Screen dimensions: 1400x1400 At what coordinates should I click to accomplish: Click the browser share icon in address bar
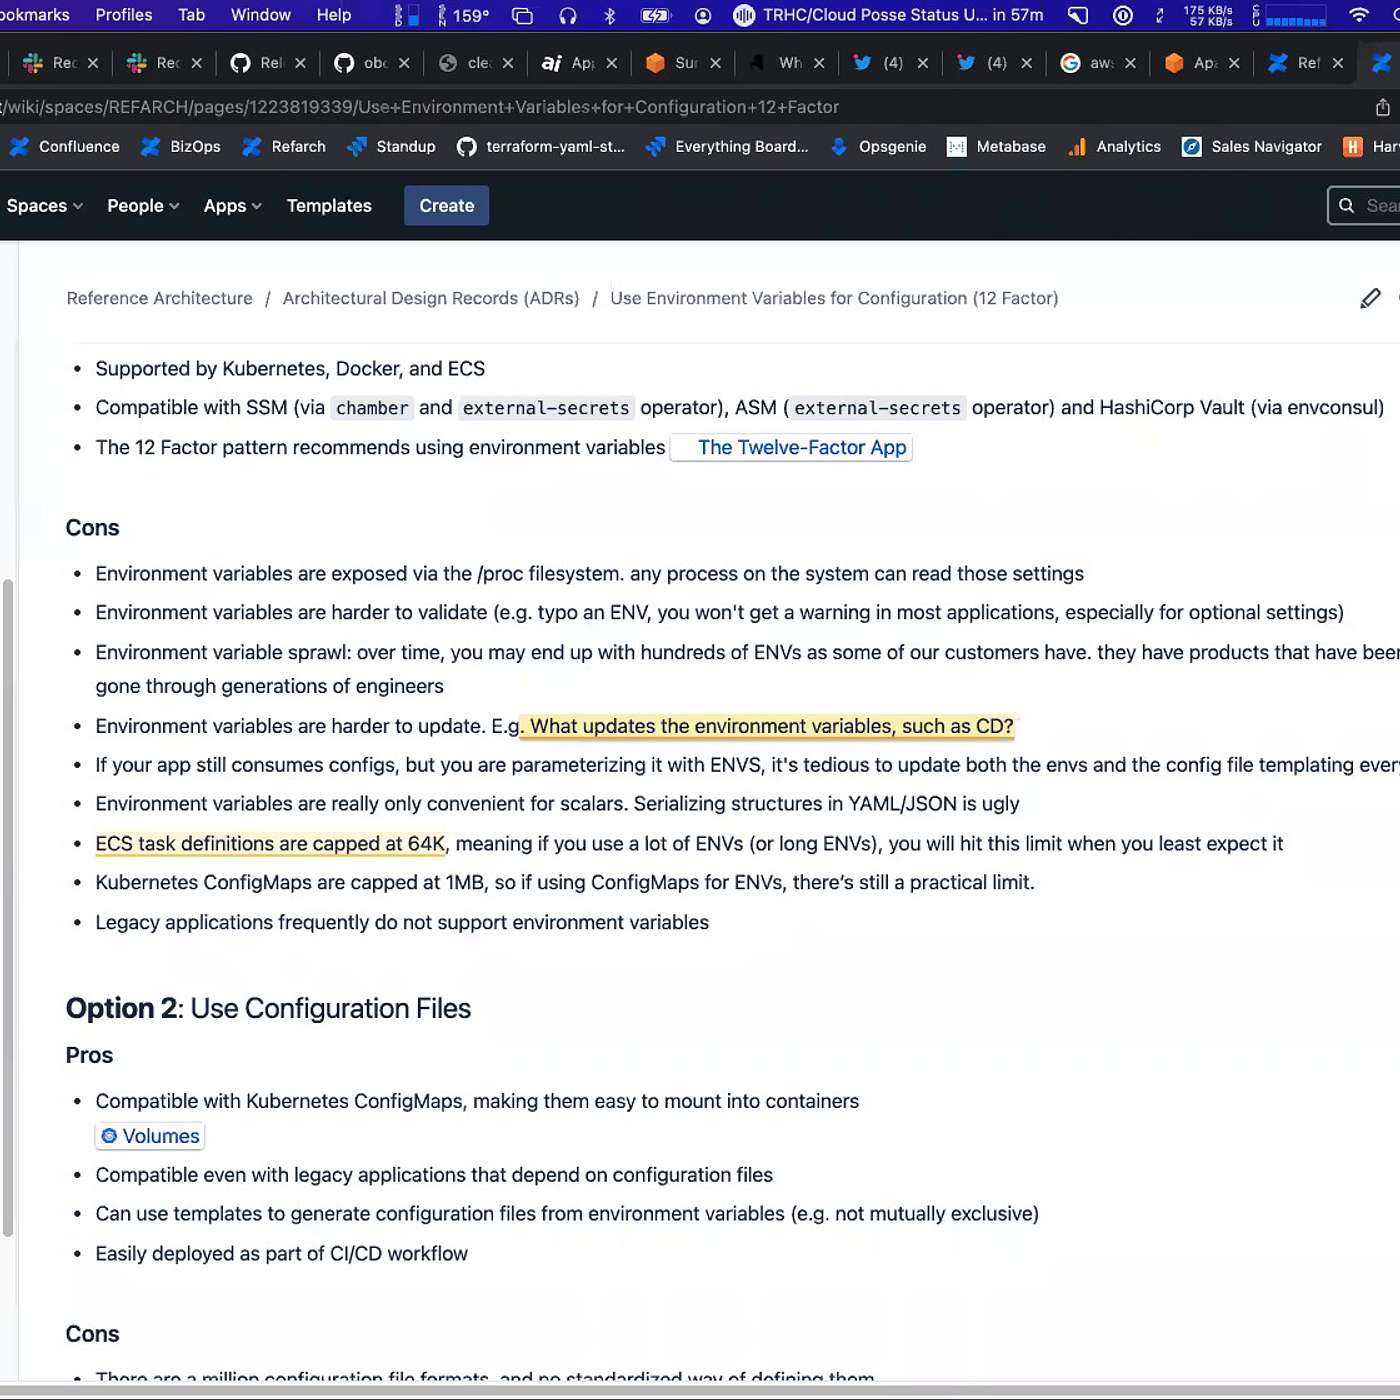(x=1382, y=107)
